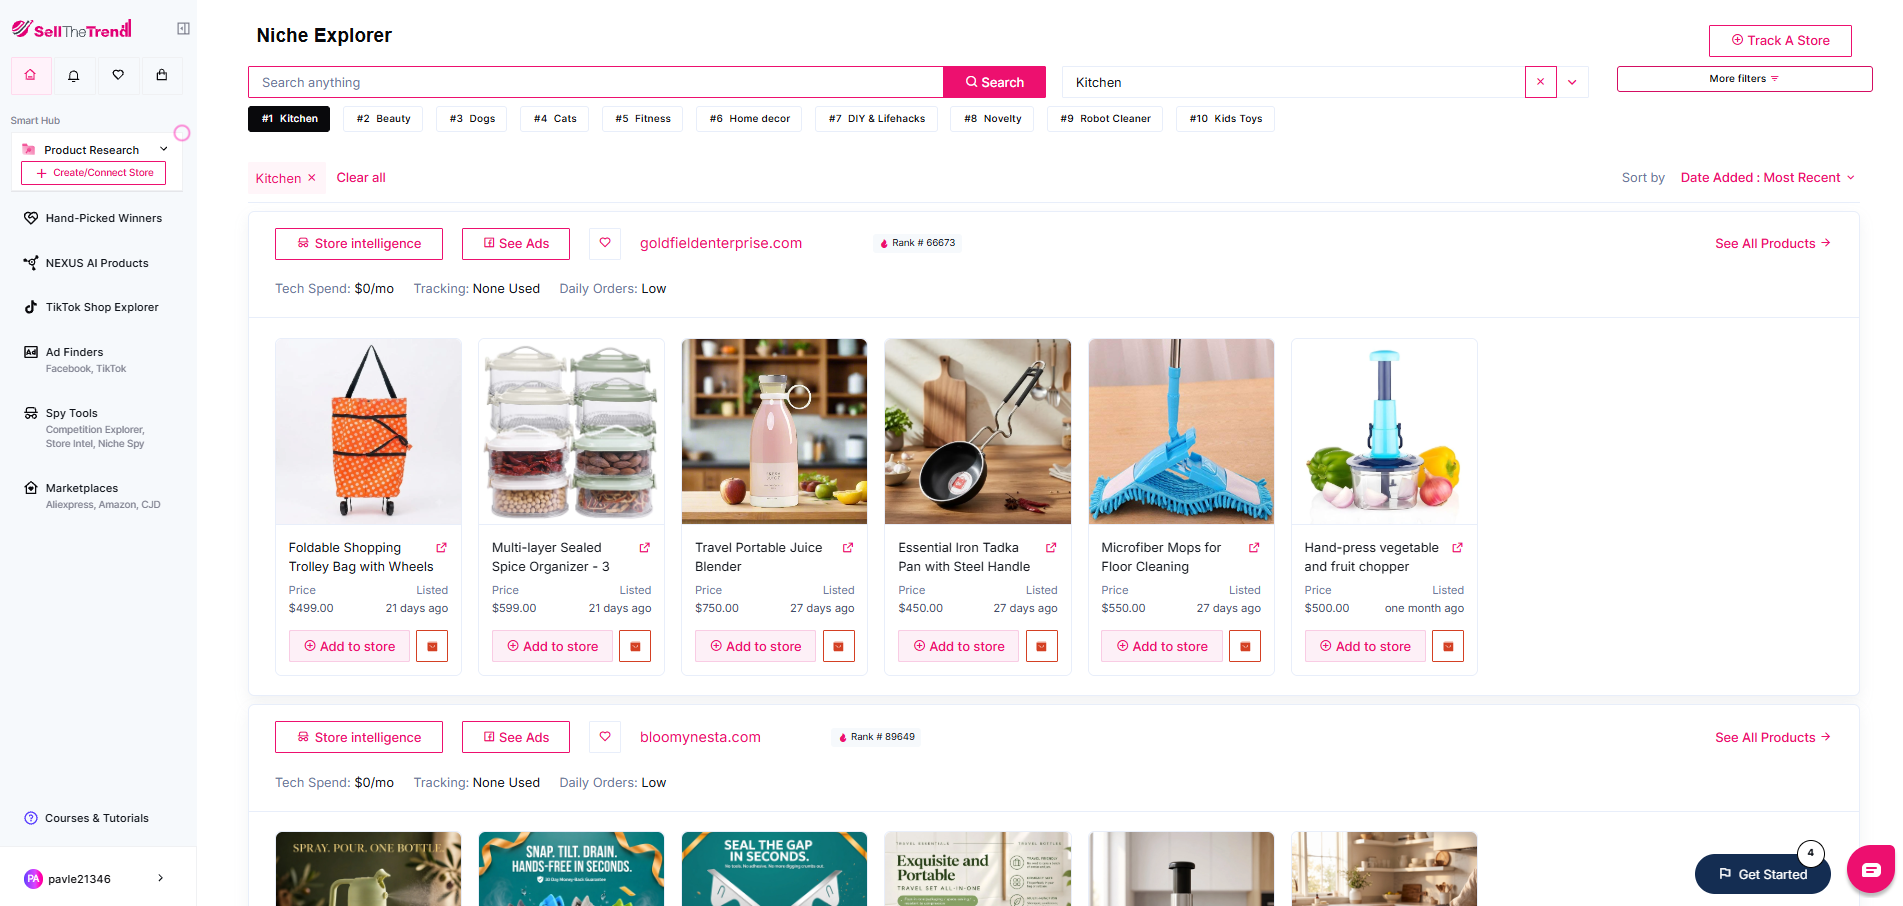Open Microfiber Mops product thumbnail

(1181, 431)
